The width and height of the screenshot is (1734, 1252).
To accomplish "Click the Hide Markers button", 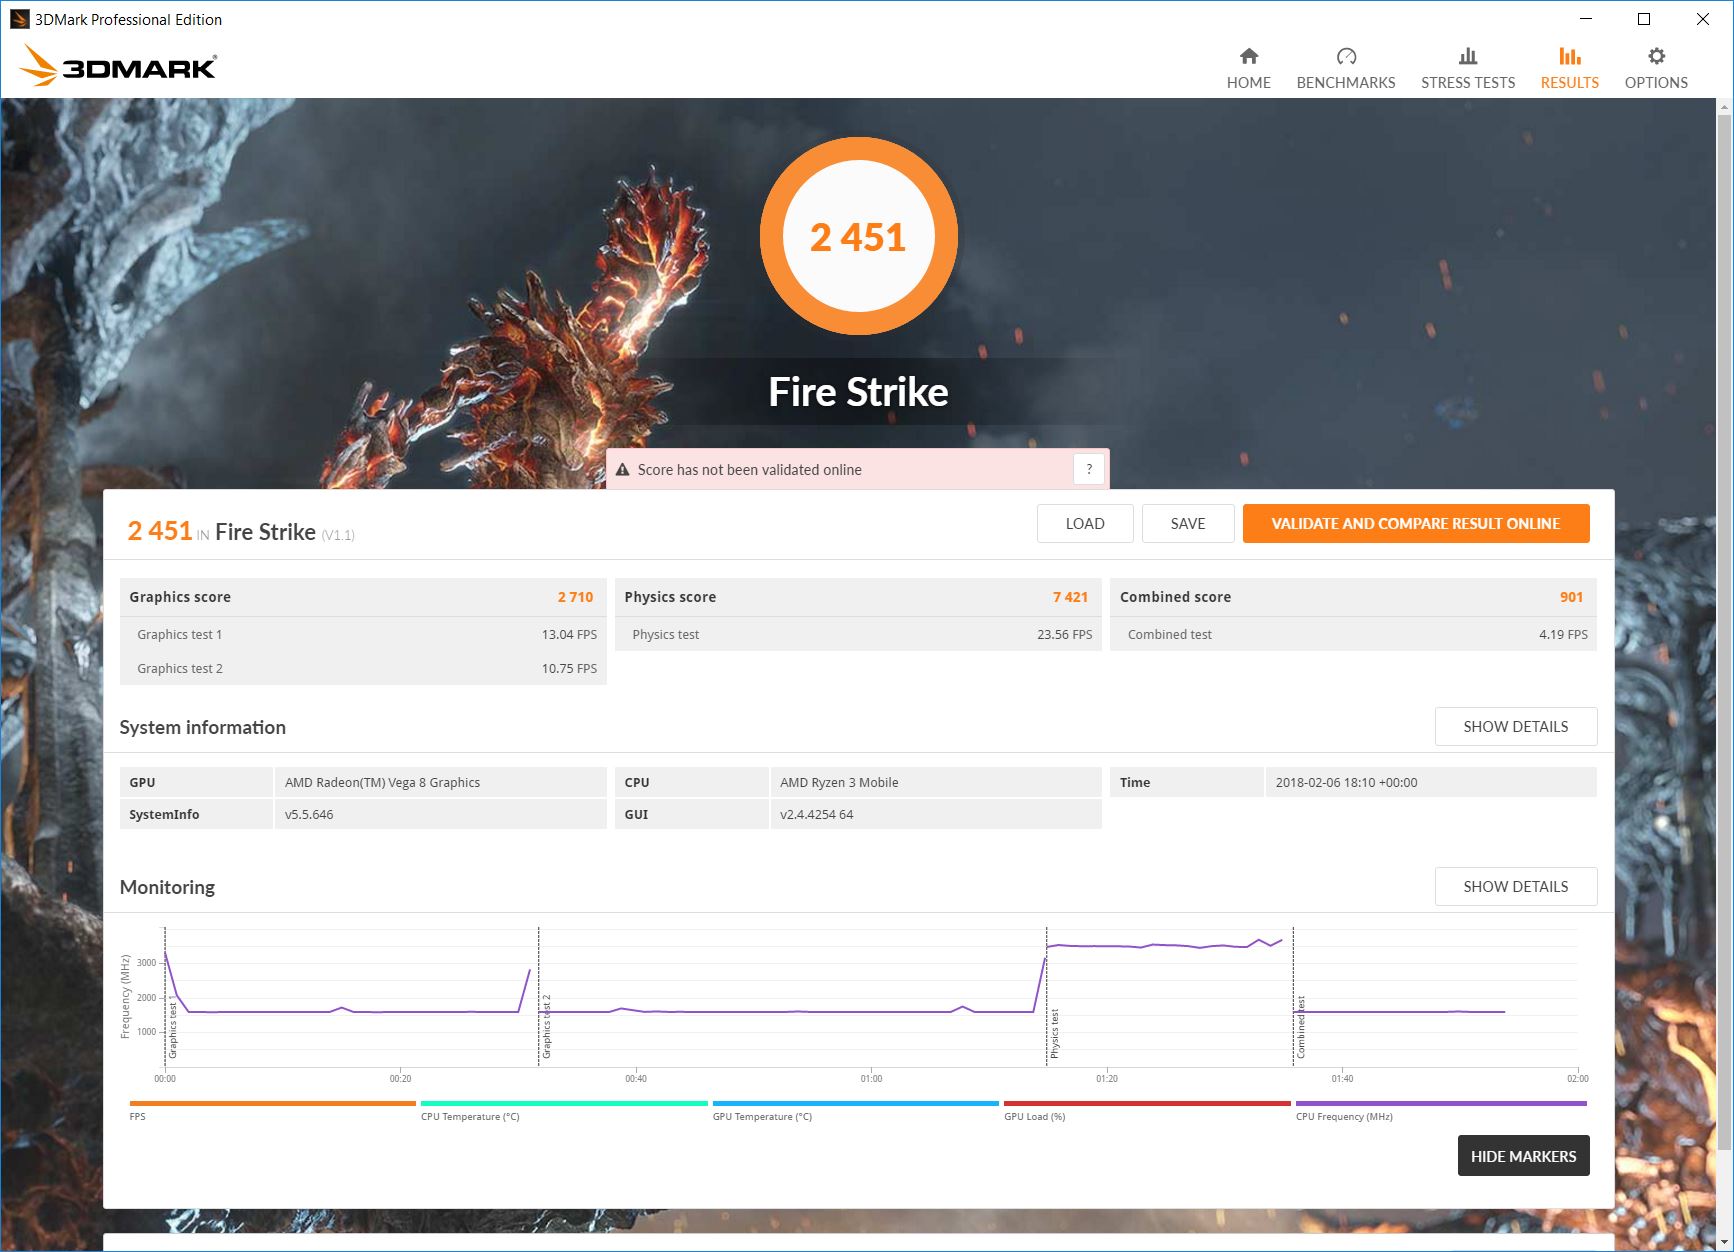I will click(1522, 1156).
